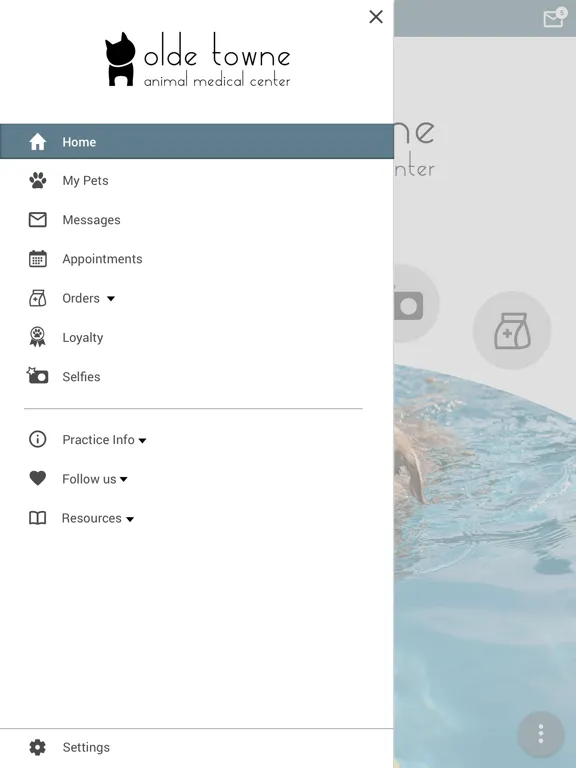Click the calendar icon beside Appointments
Image resolution: width=576 pixels, height=768 pixels.
[x=38, y=259]
